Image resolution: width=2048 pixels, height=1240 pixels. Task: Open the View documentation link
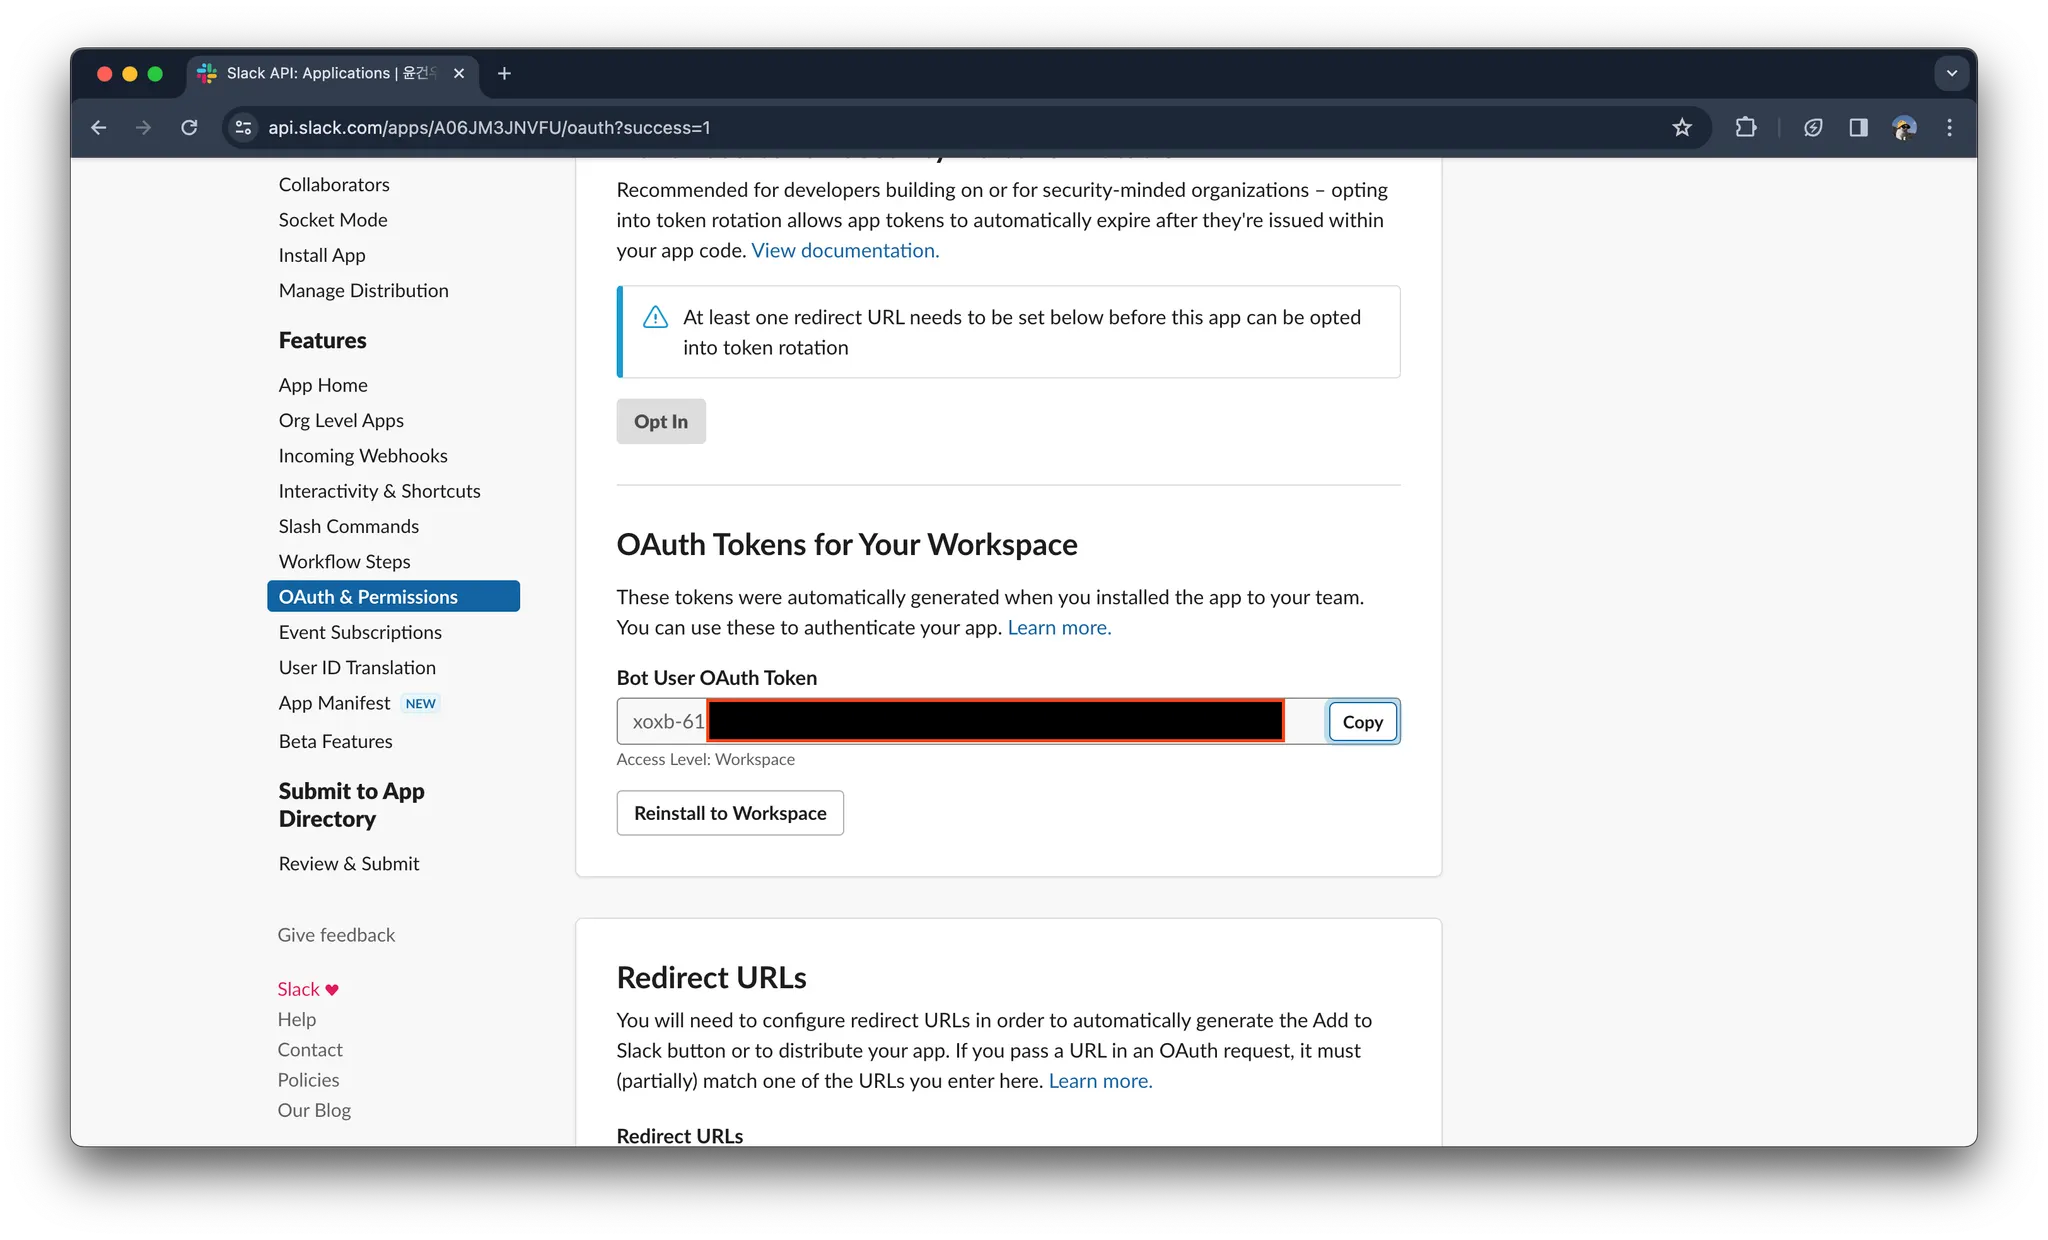845,250
